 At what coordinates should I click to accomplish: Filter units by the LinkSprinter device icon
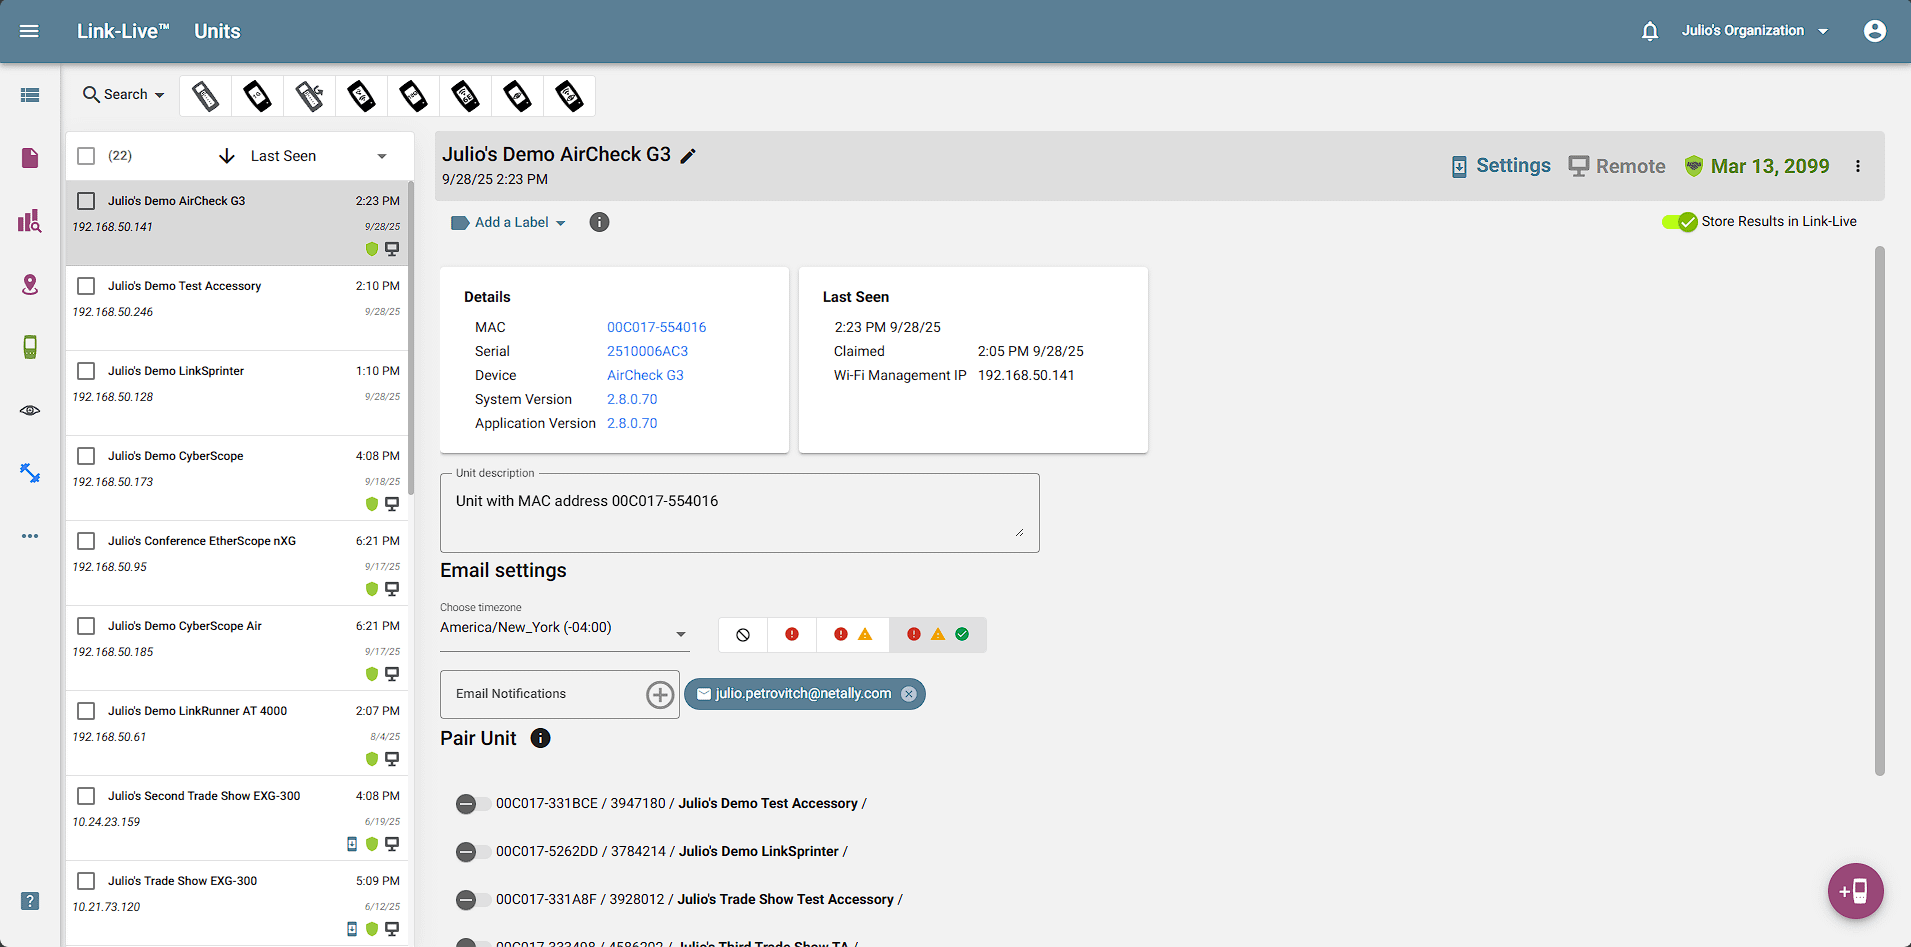[205, 95]
